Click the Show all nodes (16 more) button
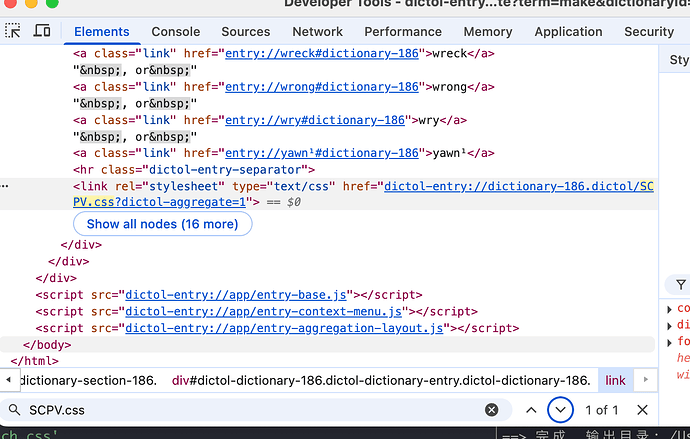This screenshot has width=690, height=439. 162,224
